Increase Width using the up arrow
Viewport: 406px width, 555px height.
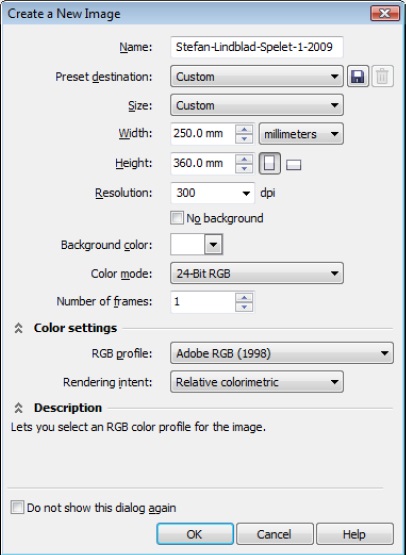(x=244, y=129)
